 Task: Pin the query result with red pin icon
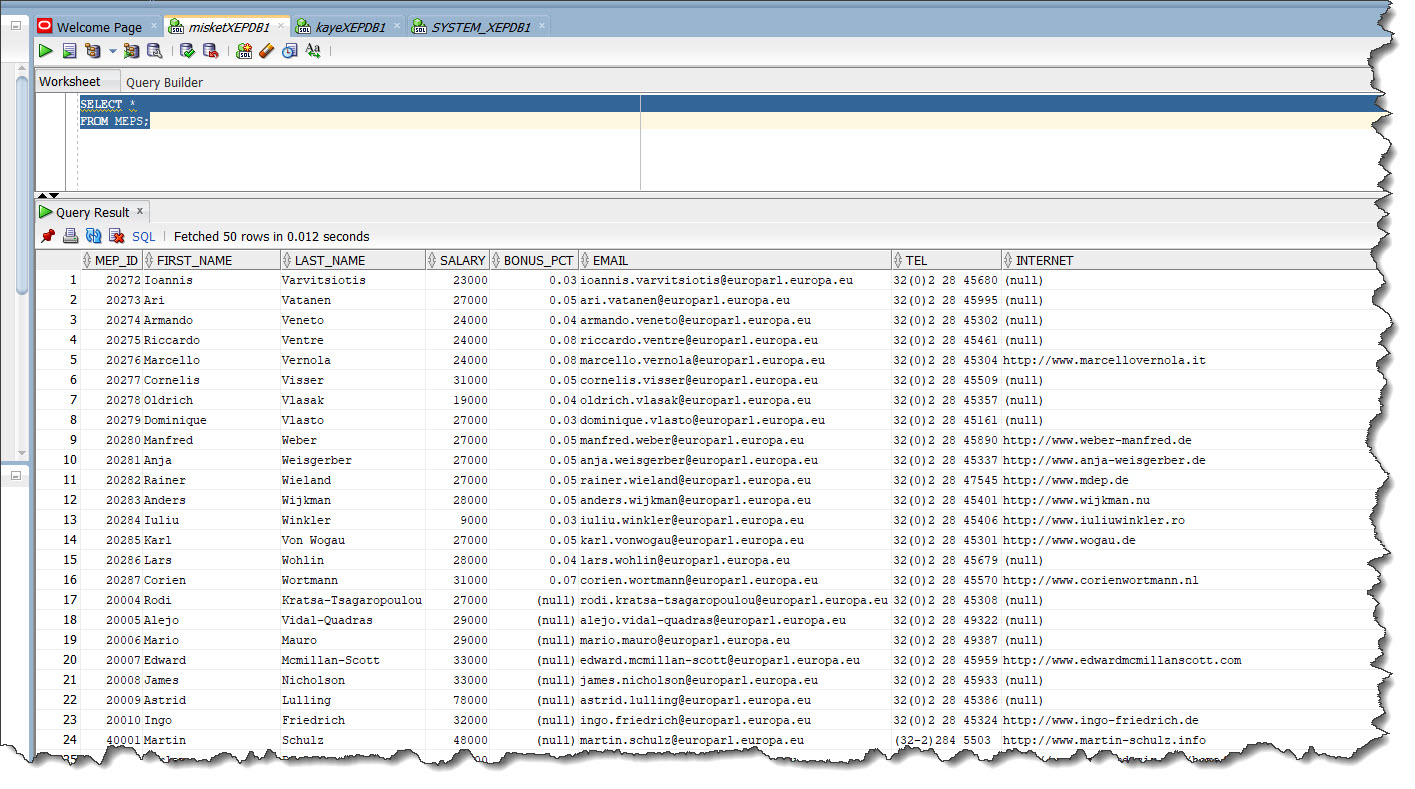click(47, 236)
